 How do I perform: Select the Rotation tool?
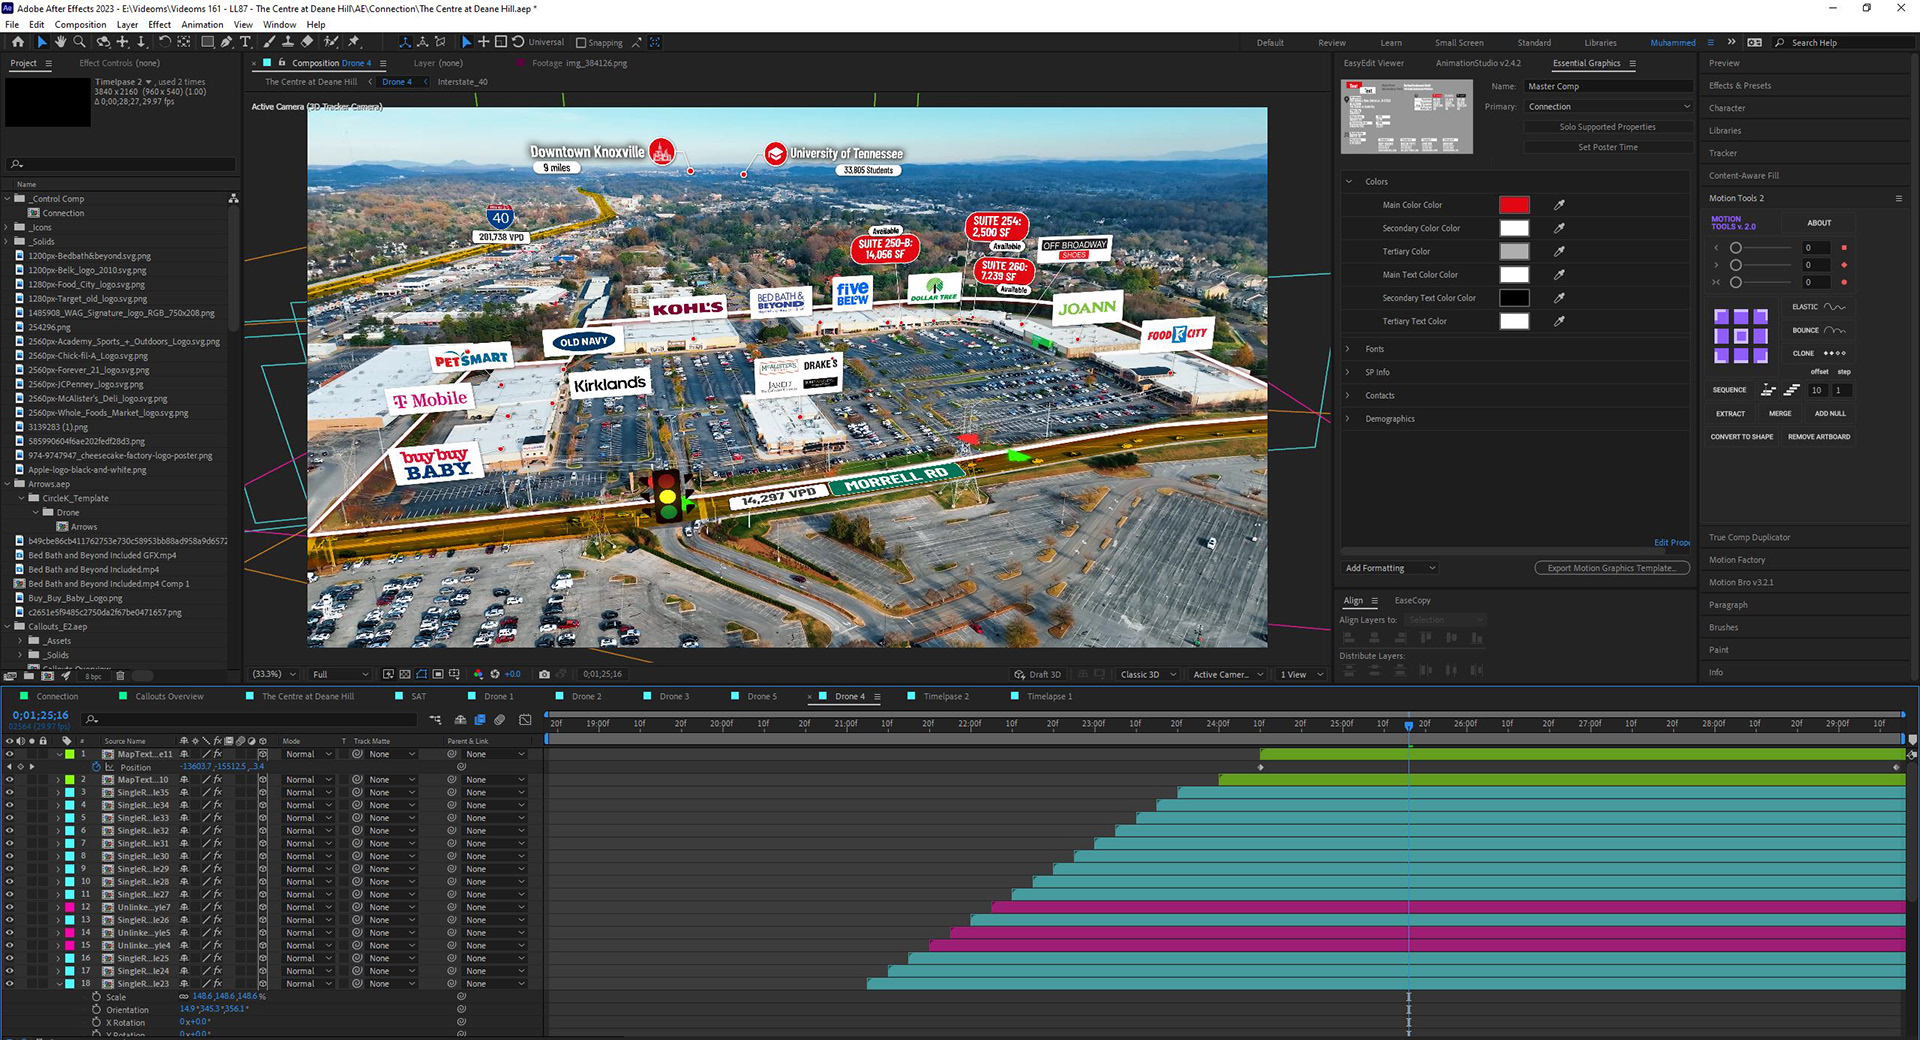(x=164, y=42)
